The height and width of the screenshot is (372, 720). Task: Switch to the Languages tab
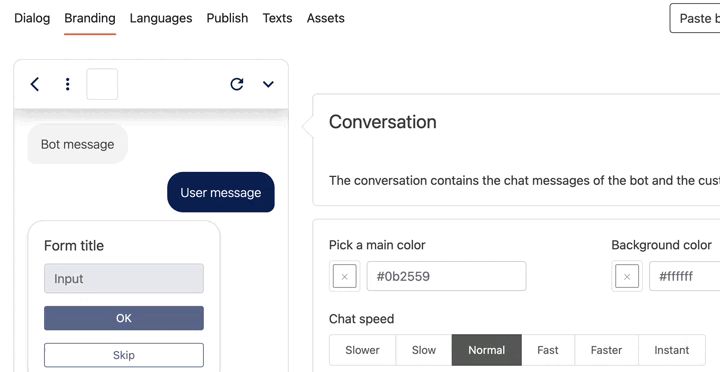(x=161, y=18)
